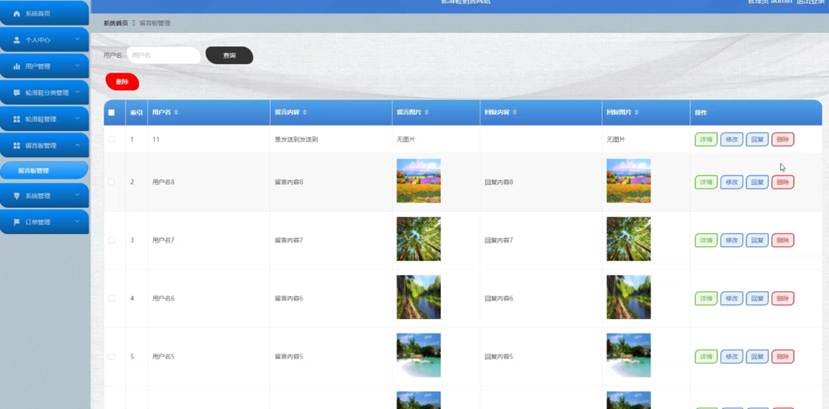Click 删除 for the 用户名8 row
Viewport: 829px width, 409px height.
point(782,182)
